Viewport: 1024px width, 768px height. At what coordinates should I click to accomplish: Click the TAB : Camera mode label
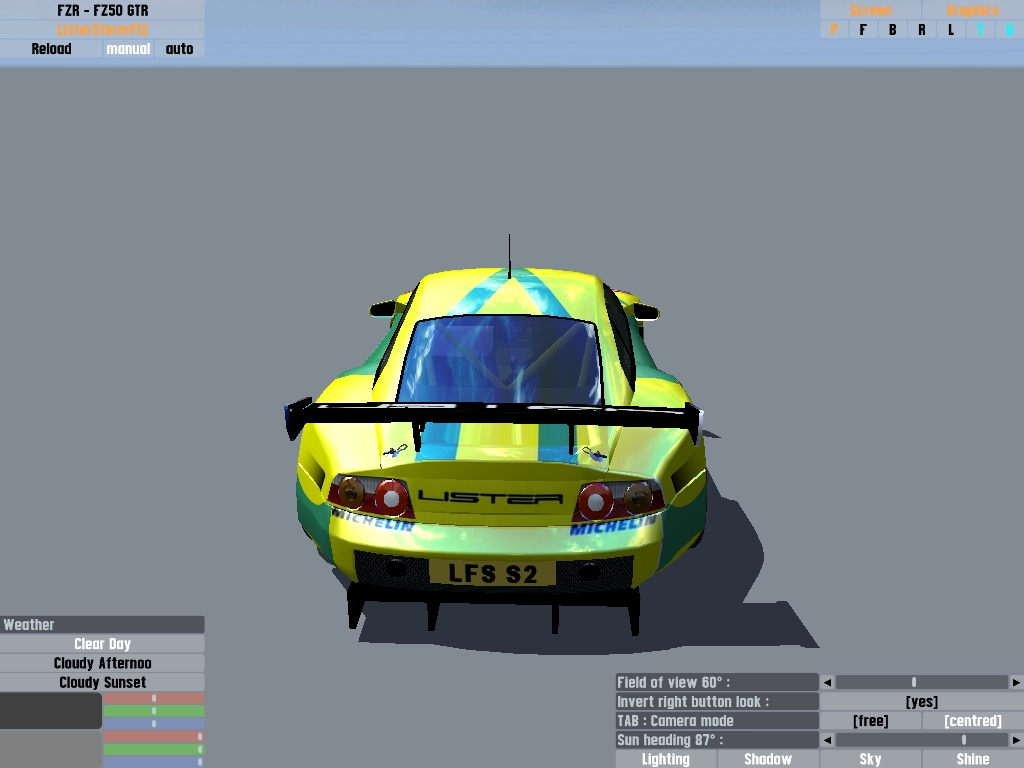pyautogui.click(x=717, y=720)
